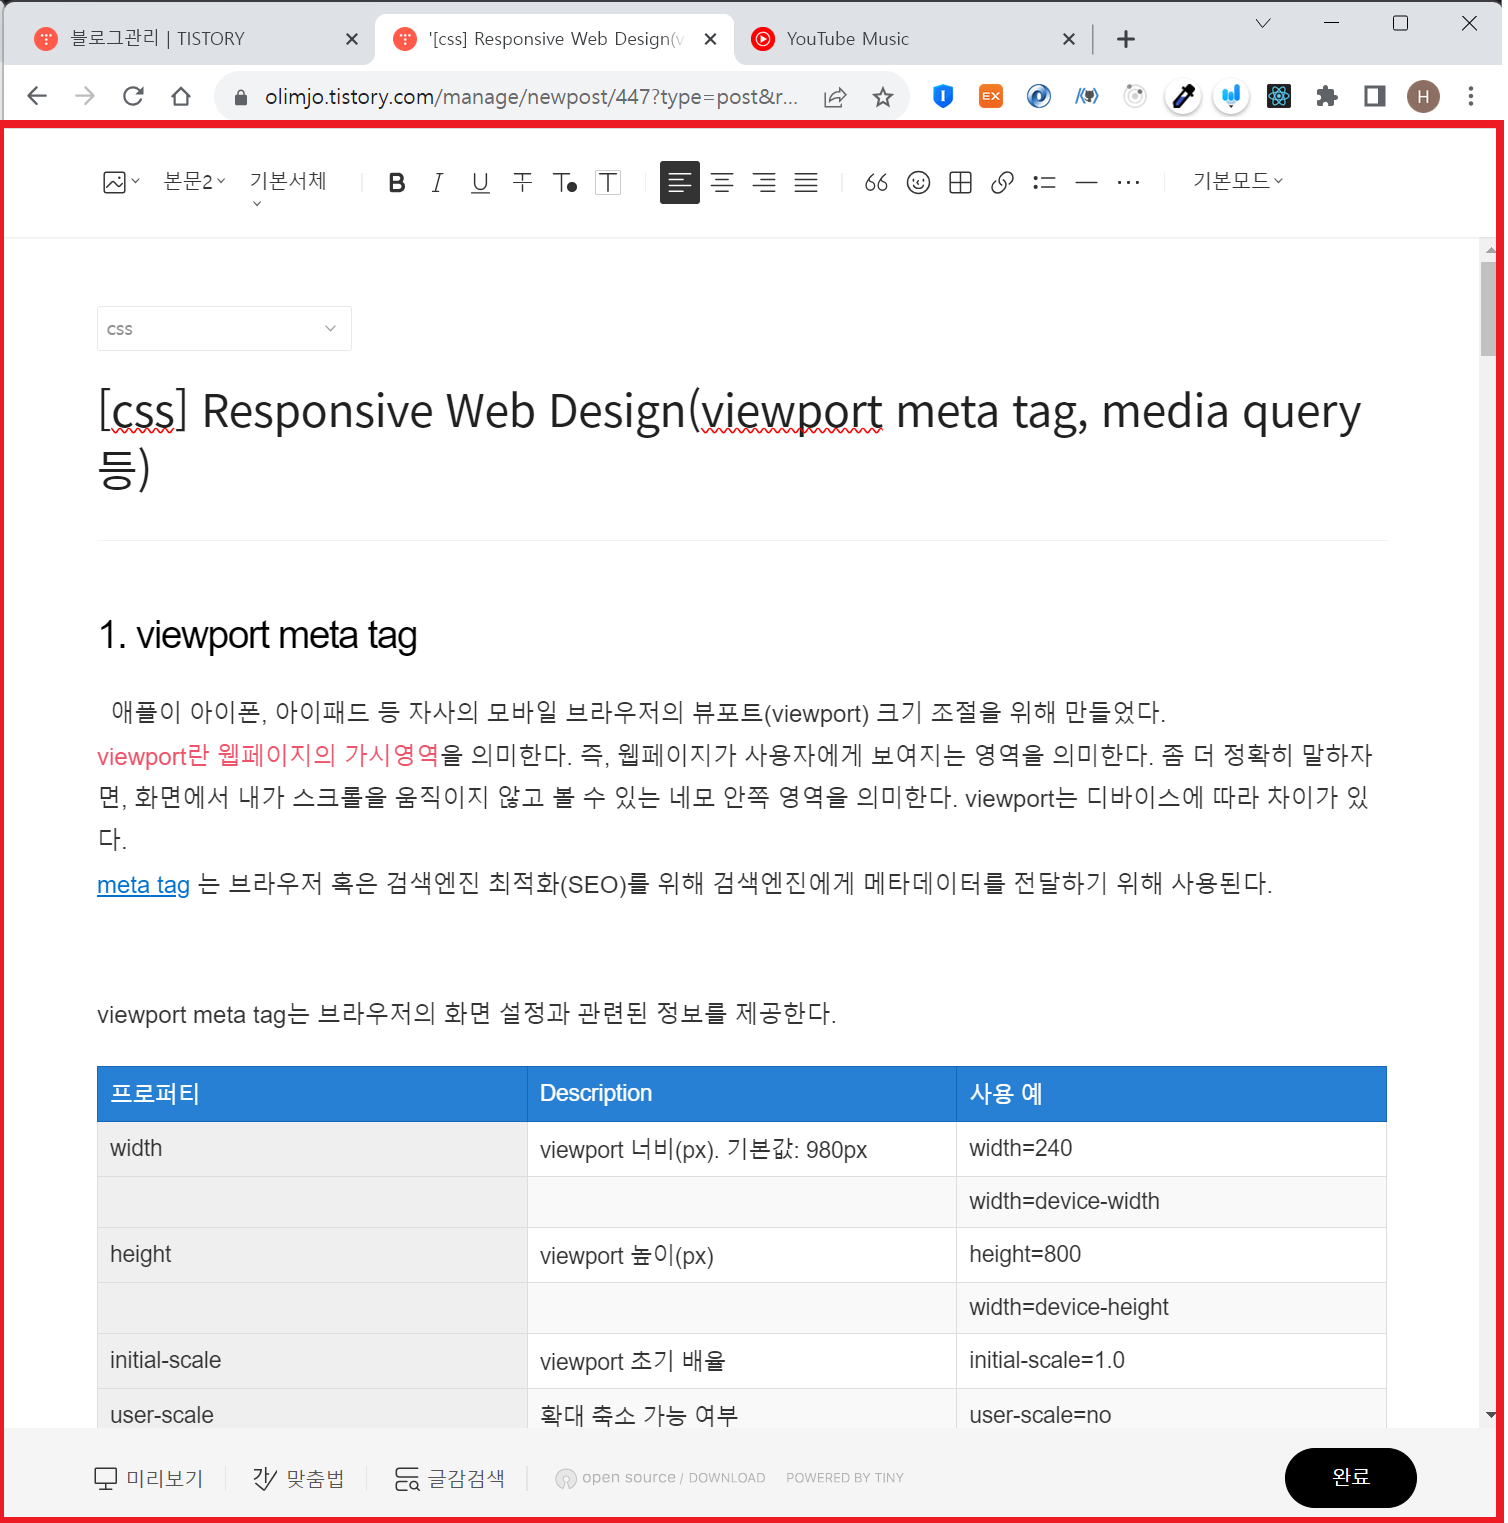The height and width of the screenshot is (1523, 1508).
Task: Insert a hyperlink
Action: pyautogui.click(x=1002, y=182)
